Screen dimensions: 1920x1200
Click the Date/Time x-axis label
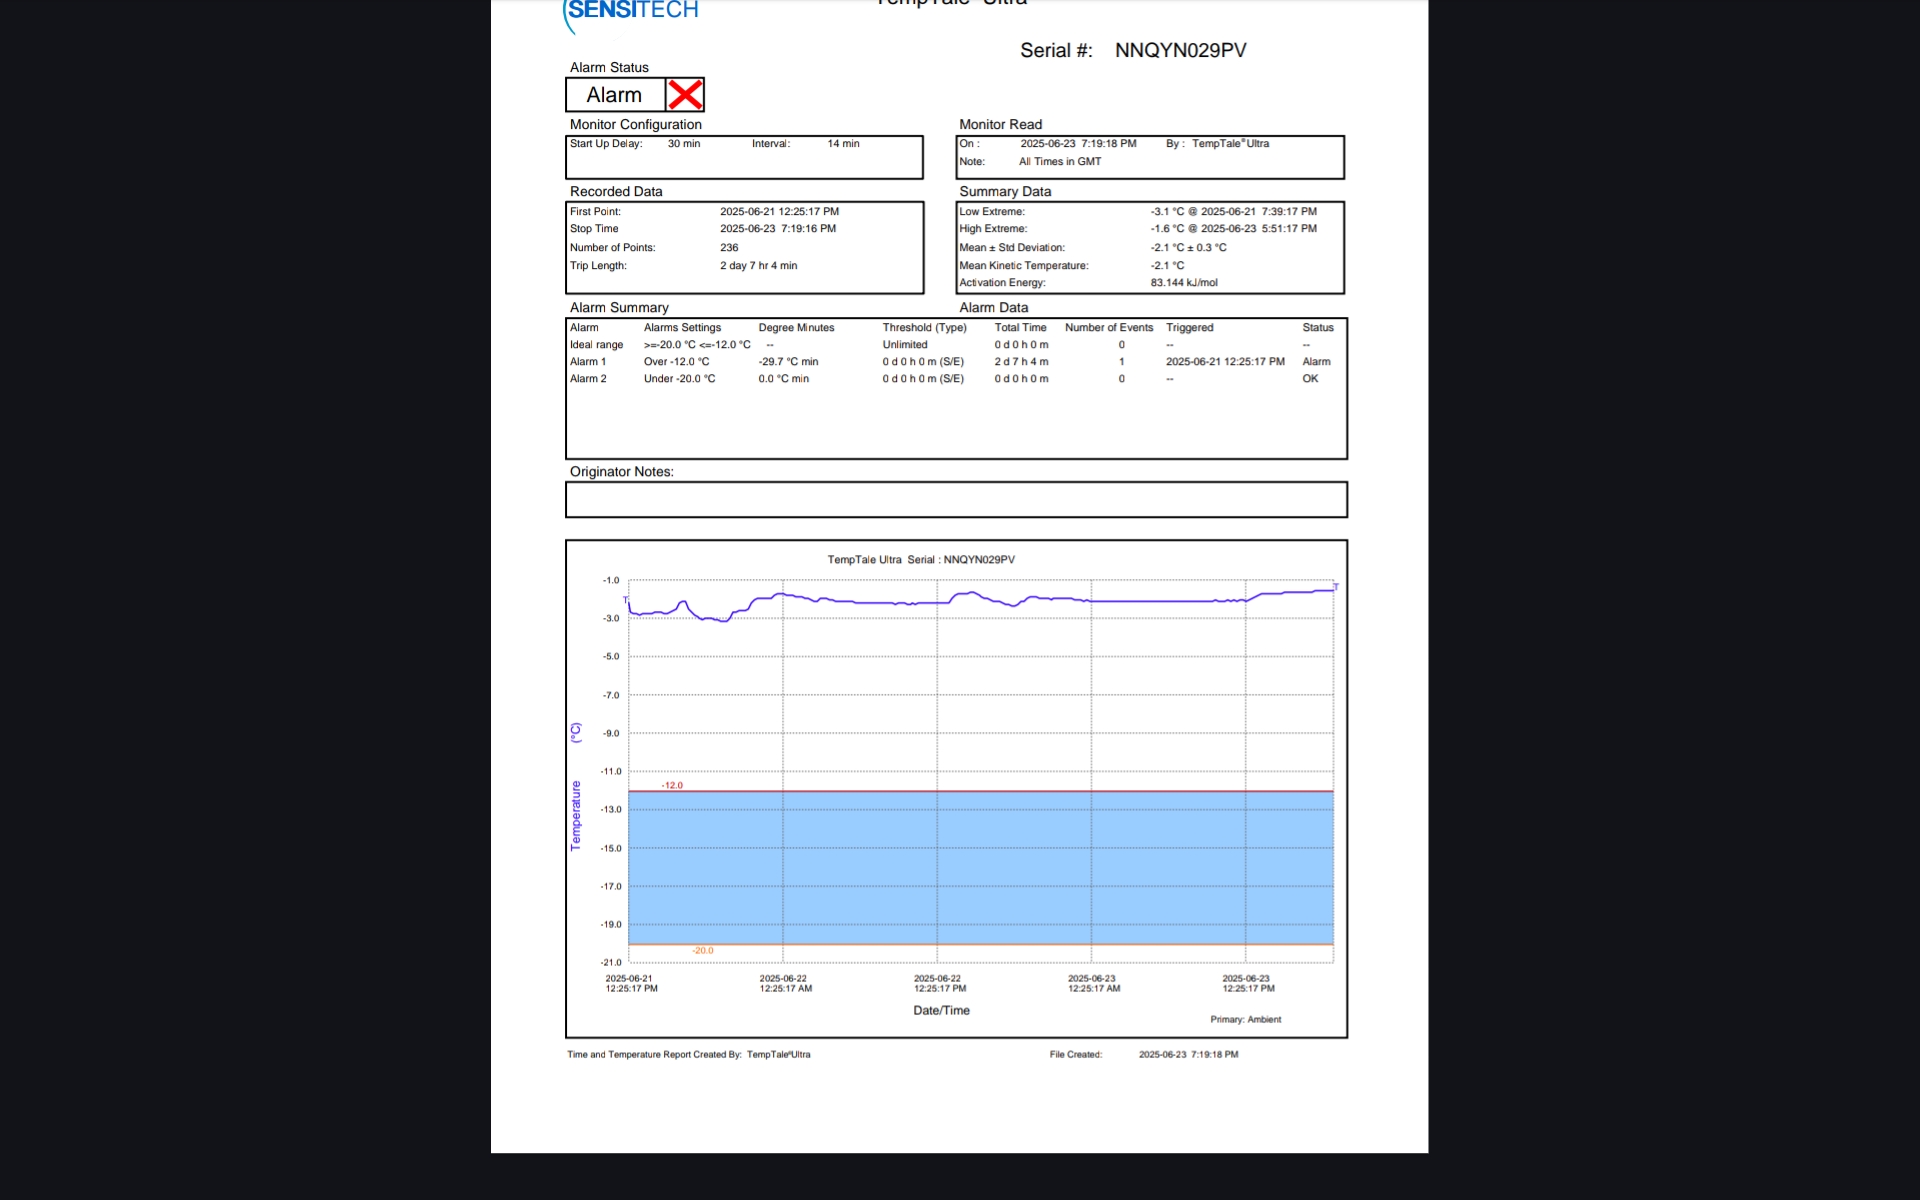(941, 1011)
